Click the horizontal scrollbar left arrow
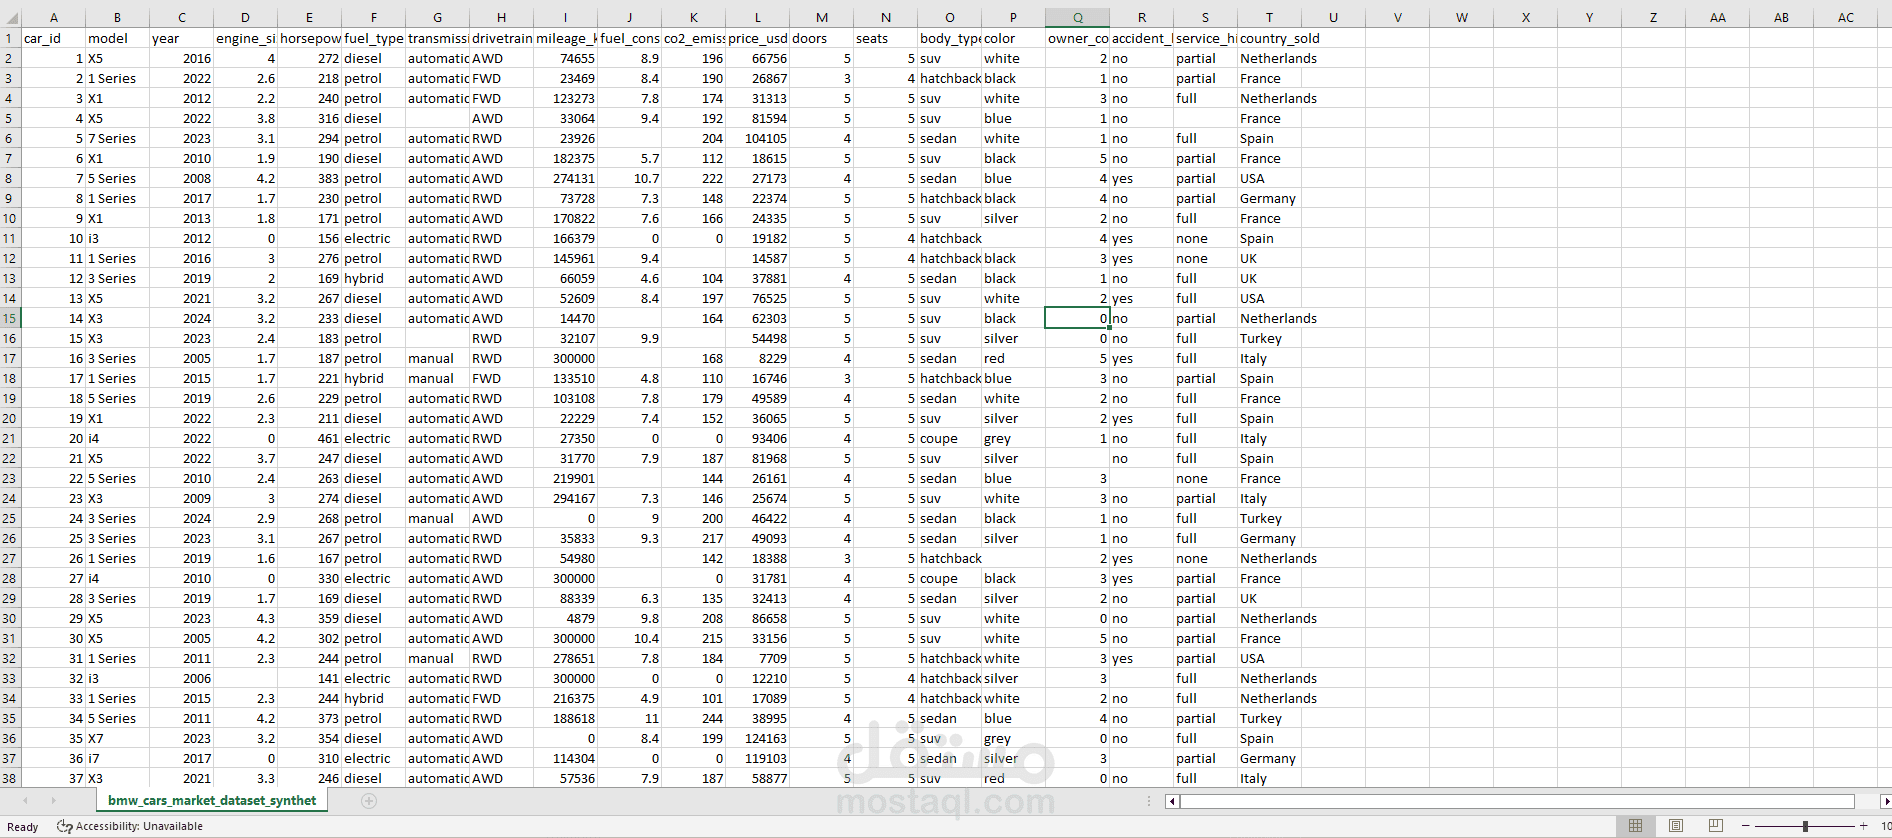 [1172, 801]
